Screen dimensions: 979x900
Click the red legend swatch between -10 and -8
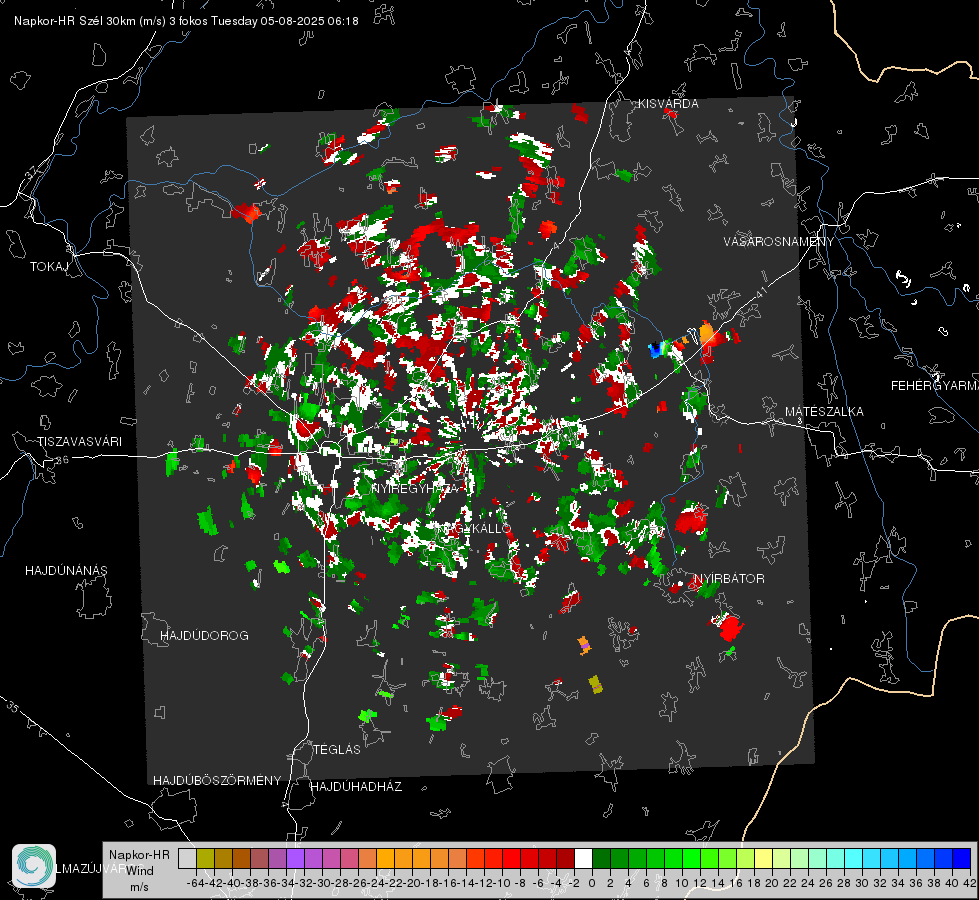(511, 859)
